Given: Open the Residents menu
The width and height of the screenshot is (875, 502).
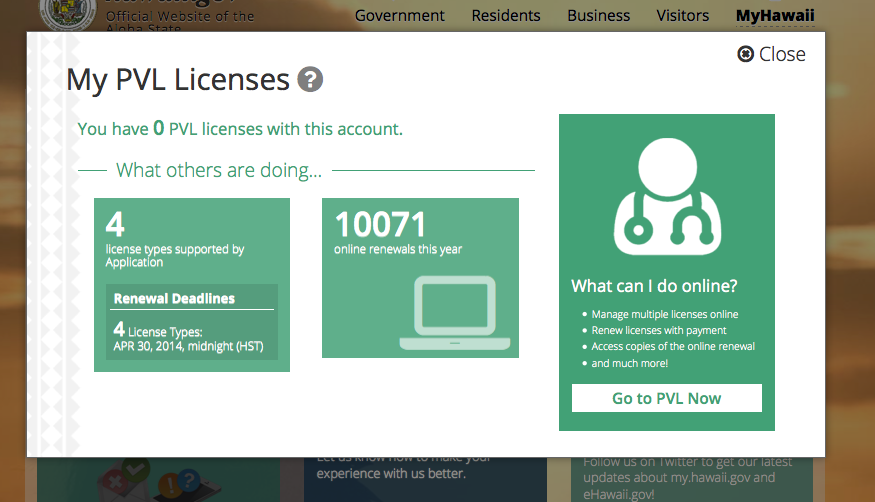Looking at the screenshot, I should pyautogui.click(x=506, y=15).
